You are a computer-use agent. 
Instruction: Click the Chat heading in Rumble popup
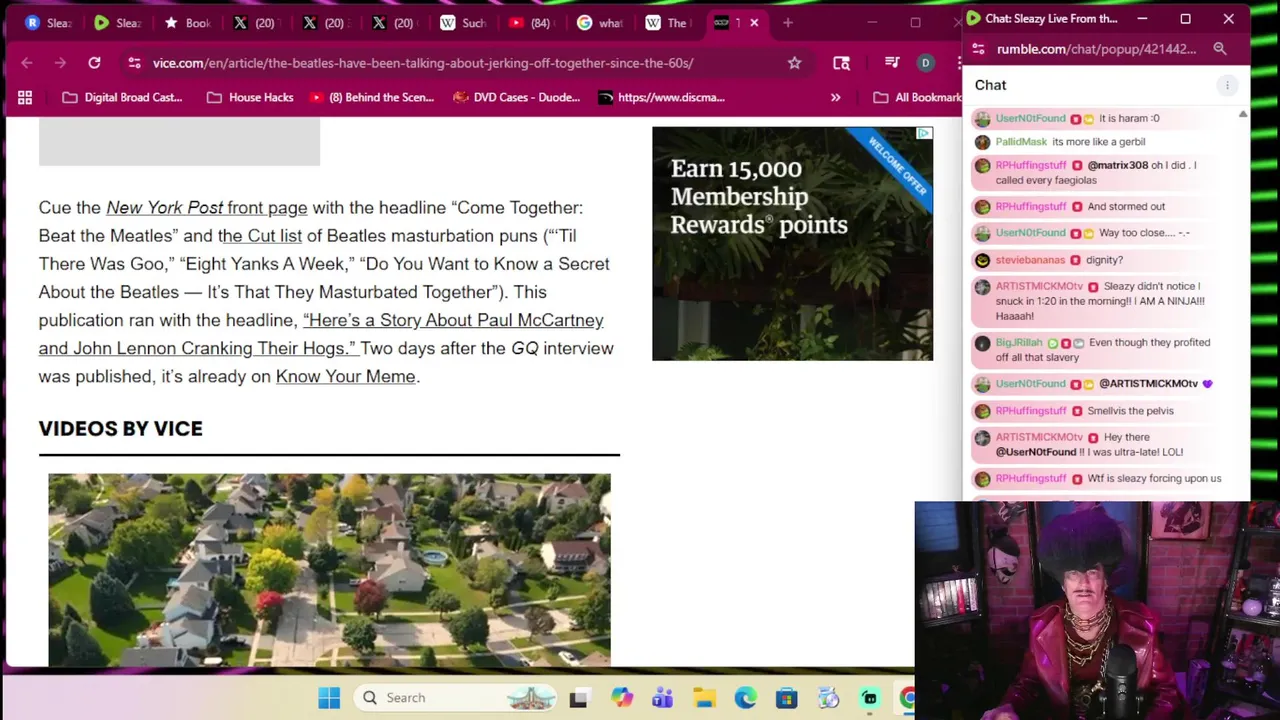[990, 85]
